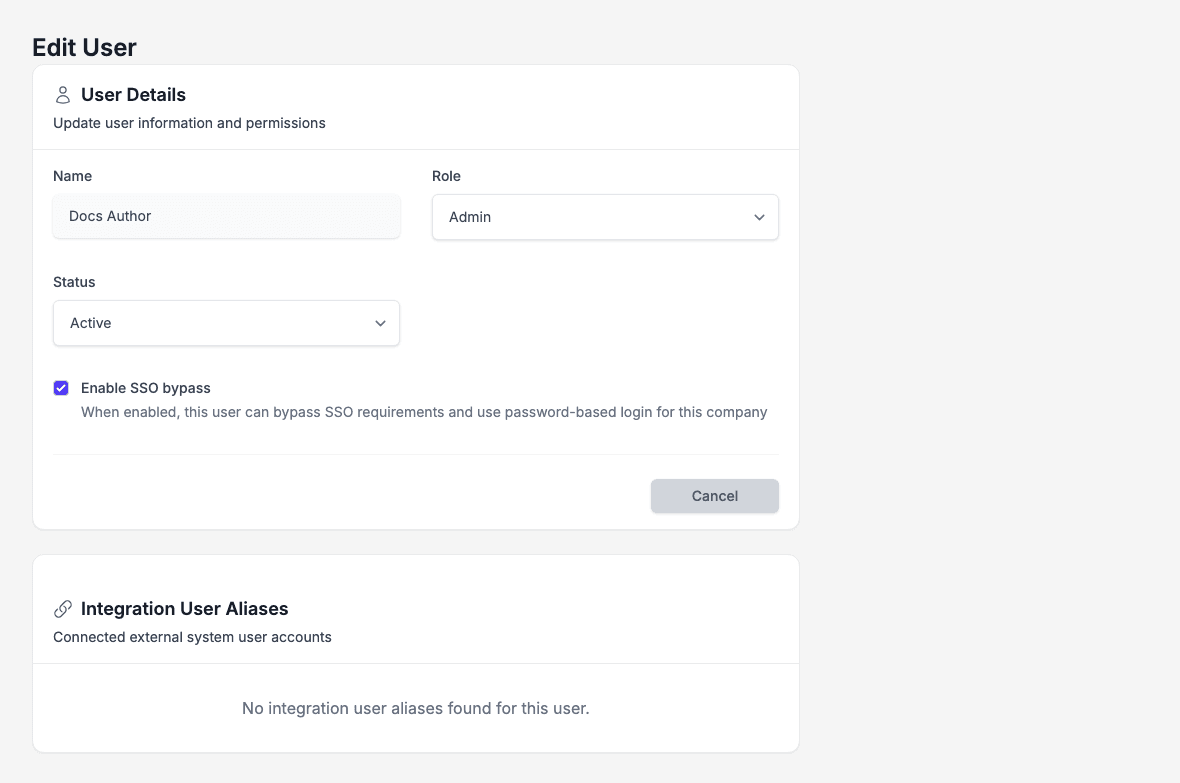The width and height of the screenshot is (1180, 783).
Task: Click the SSO bypass description text
Action: (x=424, y=412)
